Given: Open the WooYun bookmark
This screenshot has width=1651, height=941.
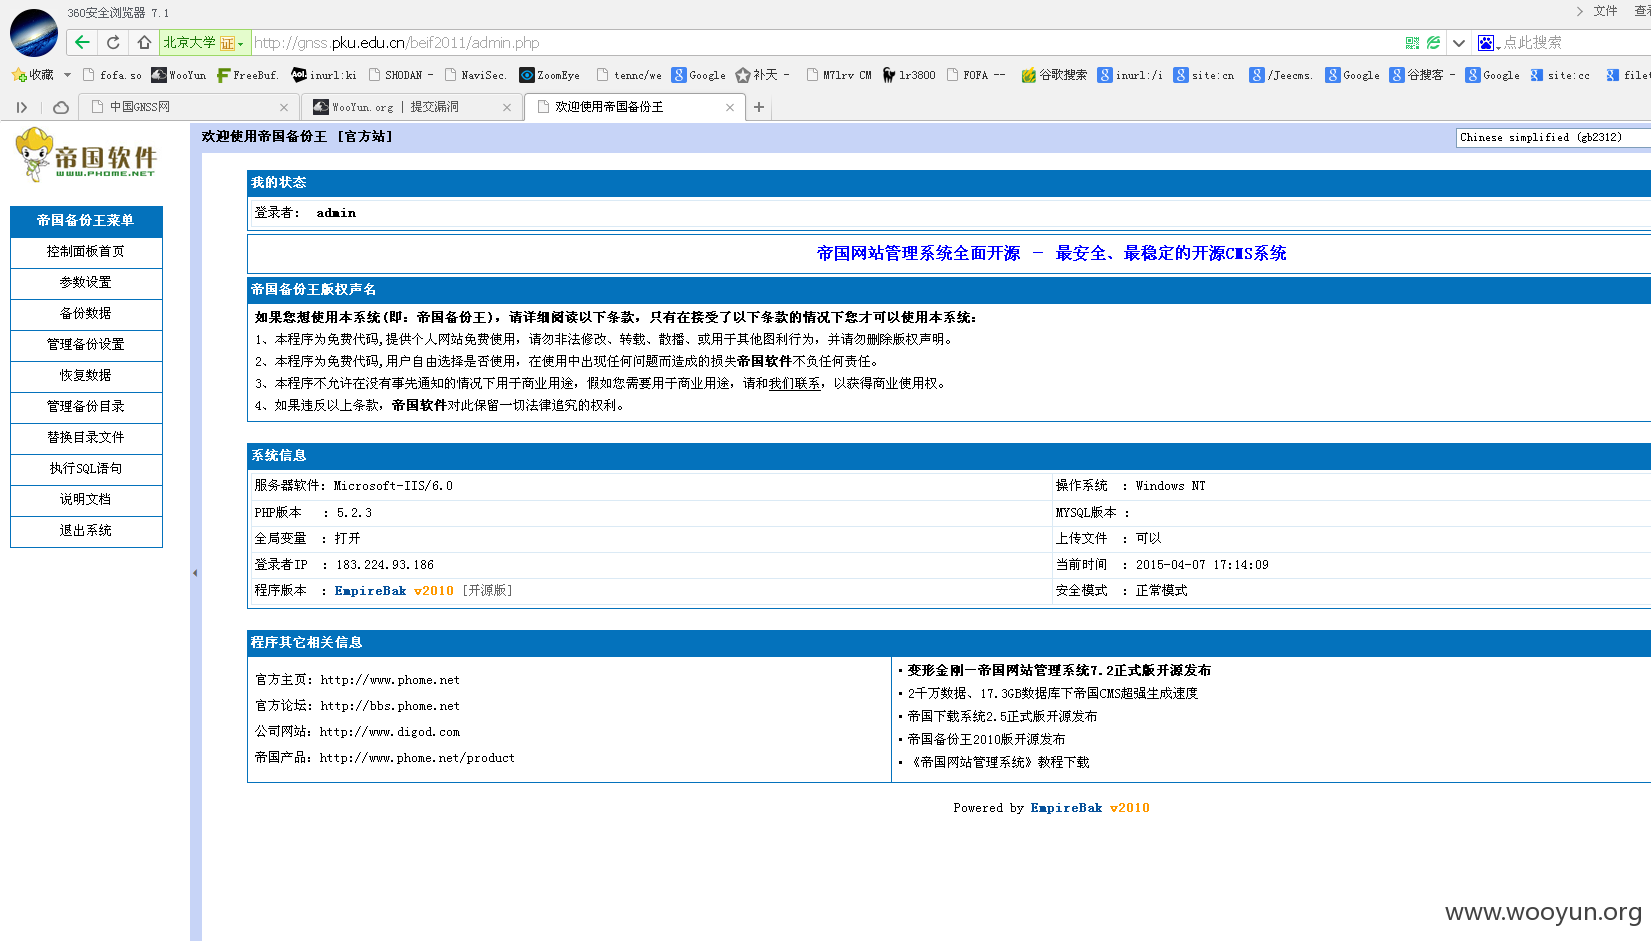Looking at the screenshot, I should click(179, 75).
